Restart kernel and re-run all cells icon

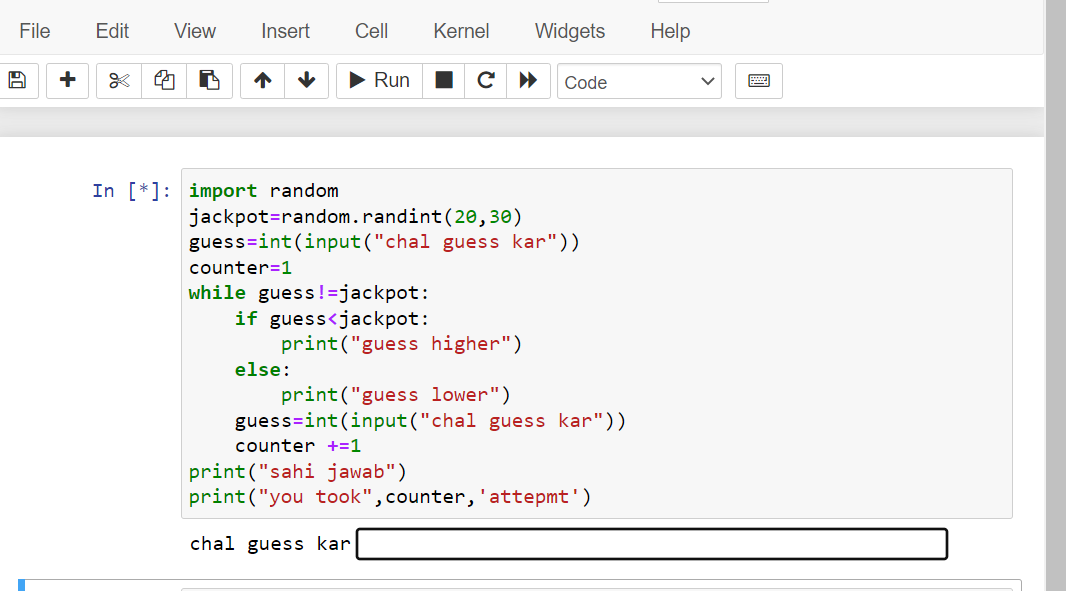(528, 81)
